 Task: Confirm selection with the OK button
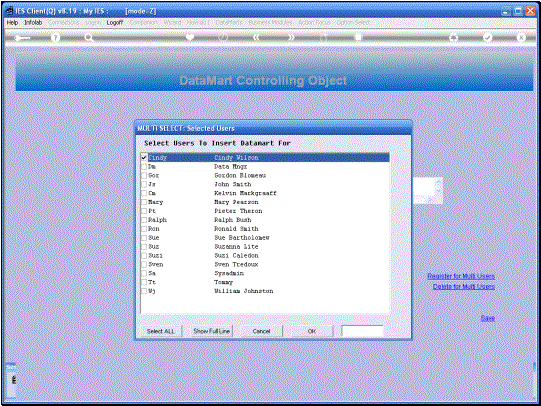[x=312, y=331]
